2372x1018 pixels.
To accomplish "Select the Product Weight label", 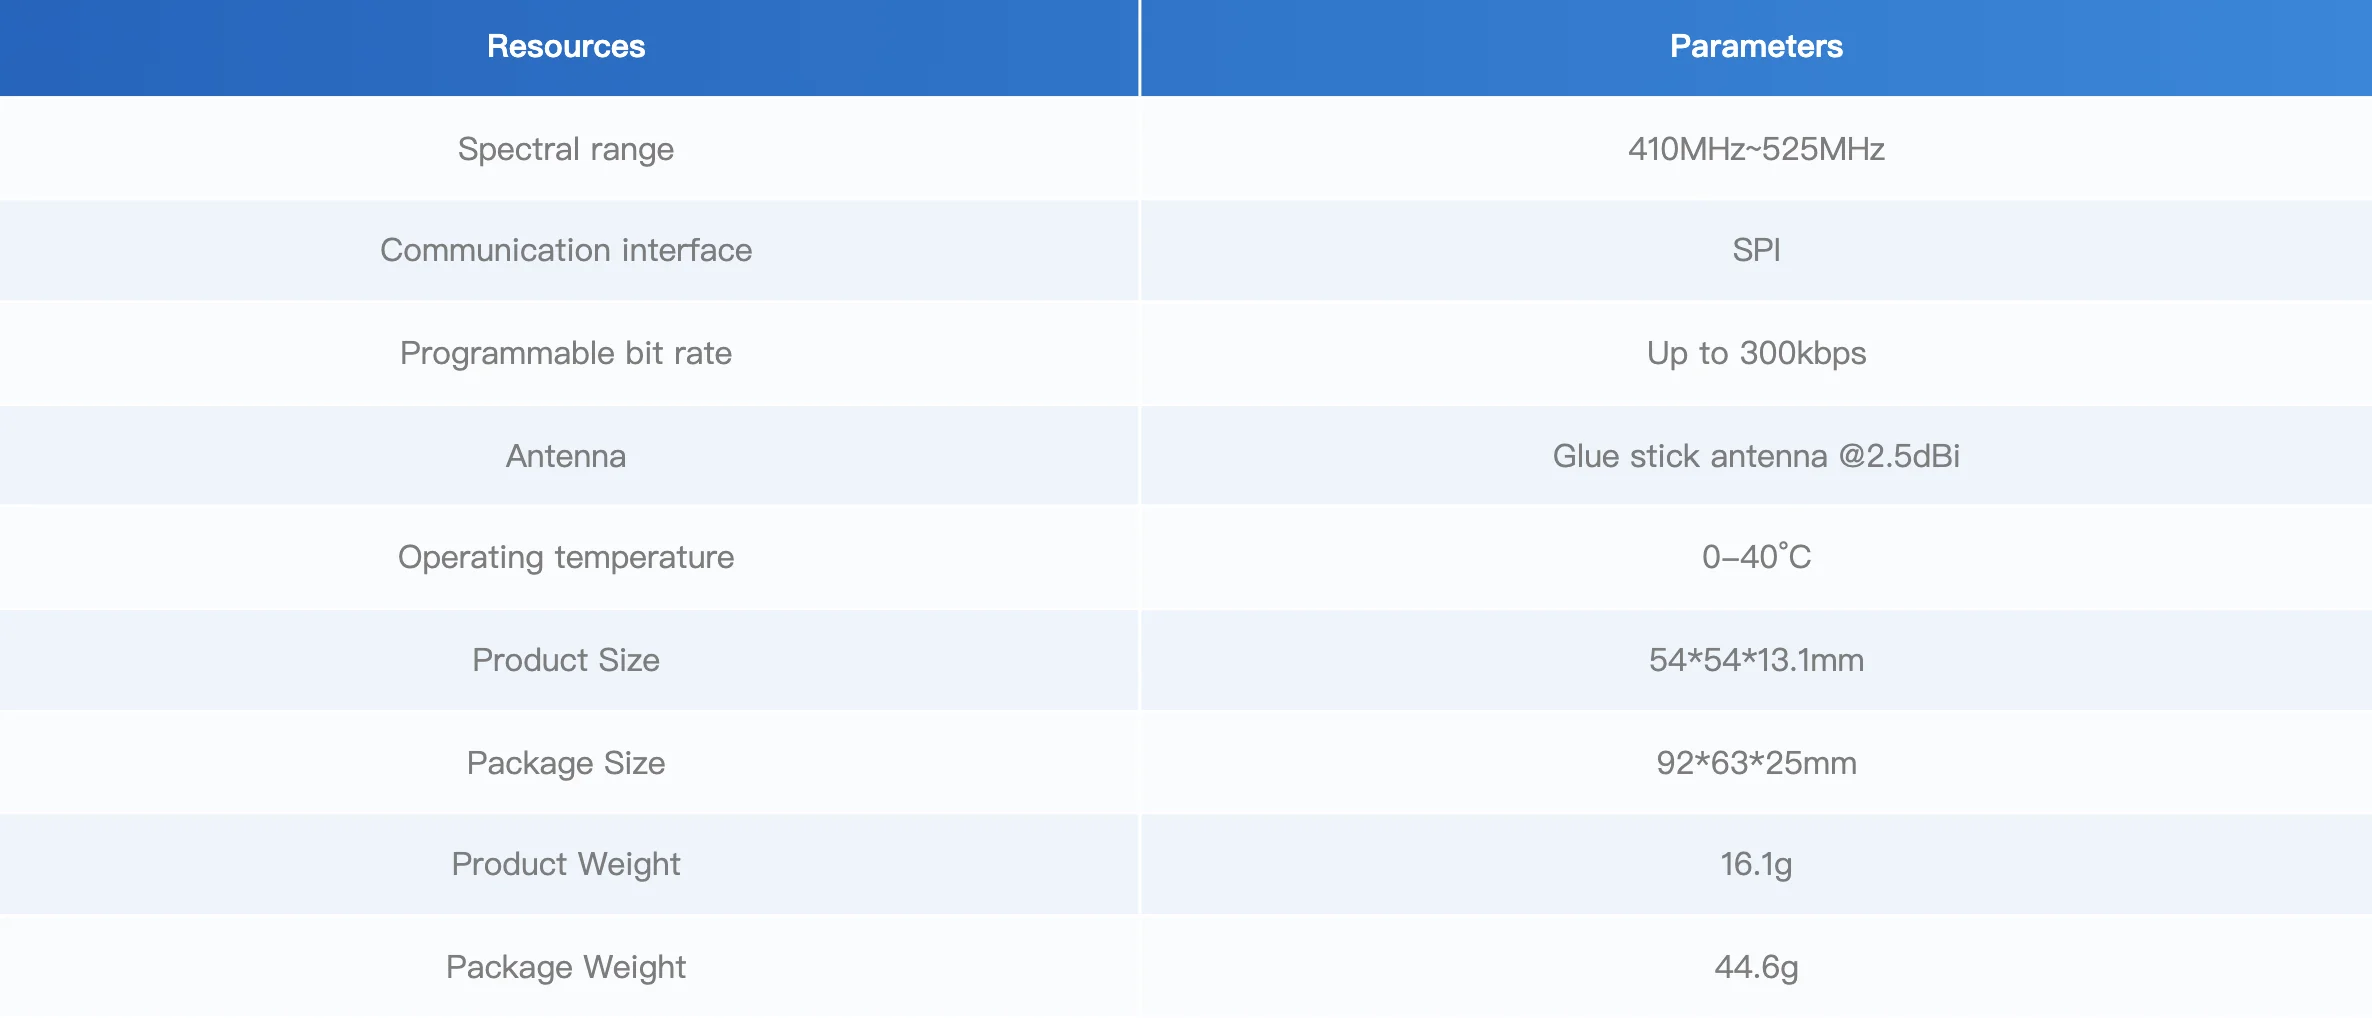I will click(x=566, y=864).
